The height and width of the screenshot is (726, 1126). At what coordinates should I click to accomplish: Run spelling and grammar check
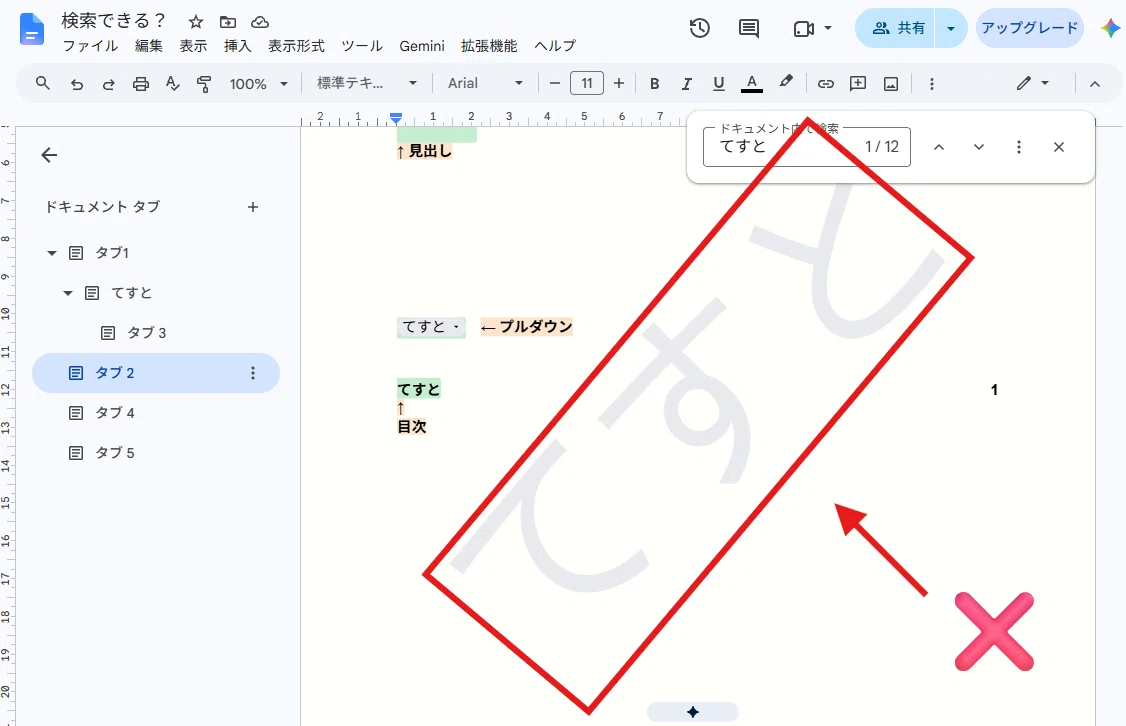point(172,83)
